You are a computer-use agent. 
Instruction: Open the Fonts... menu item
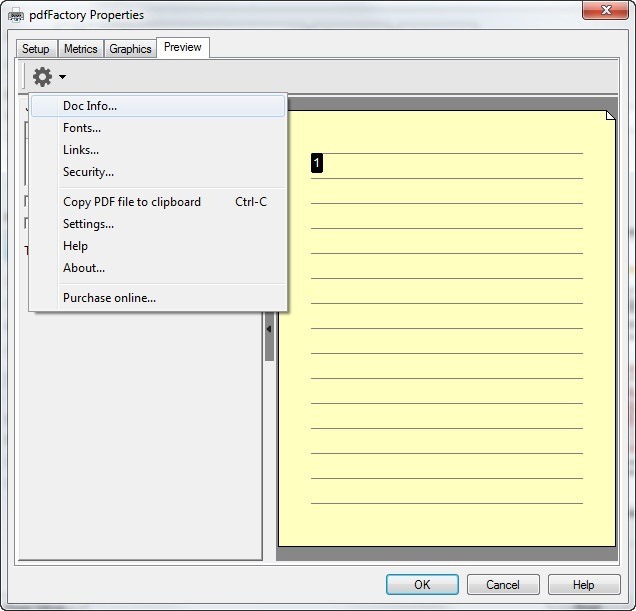pyautogui.click(x=158, y=128)
